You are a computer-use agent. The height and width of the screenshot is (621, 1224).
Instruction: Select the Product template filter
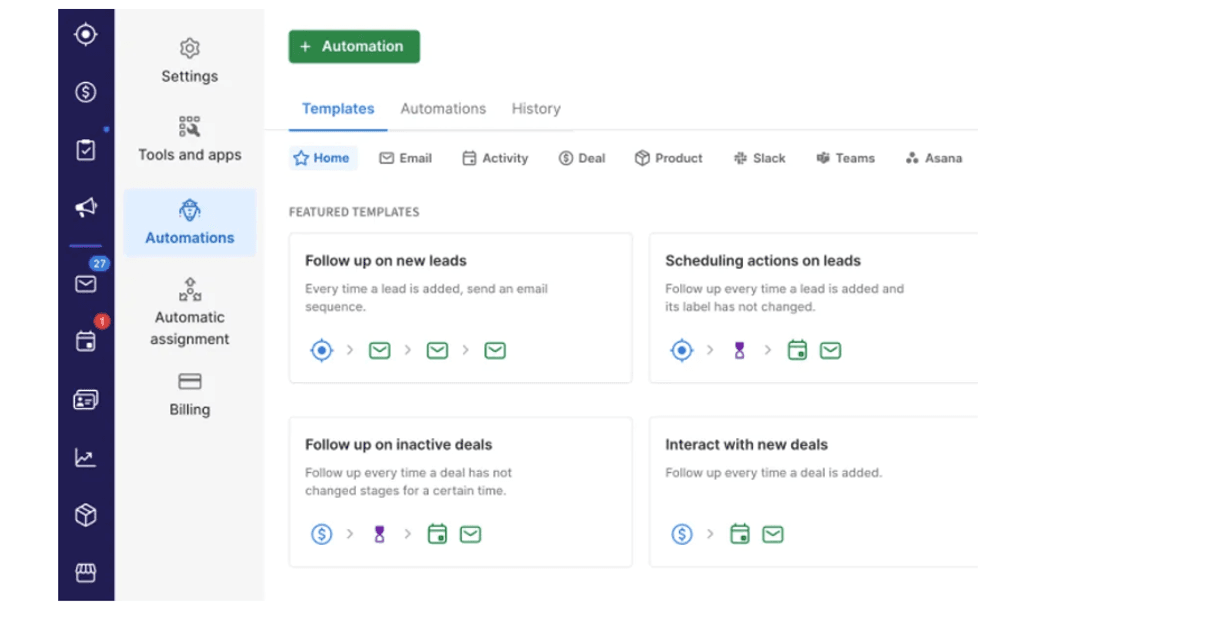tap(669, 158)
